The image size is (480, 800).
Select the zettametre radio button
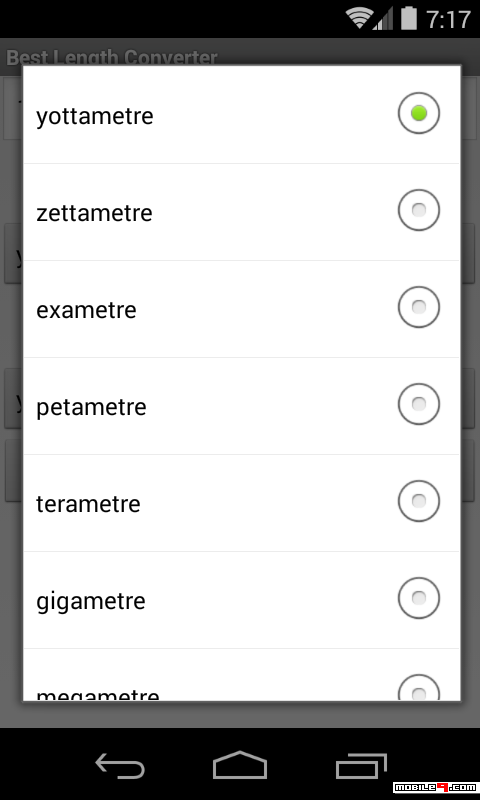[418, 210]
